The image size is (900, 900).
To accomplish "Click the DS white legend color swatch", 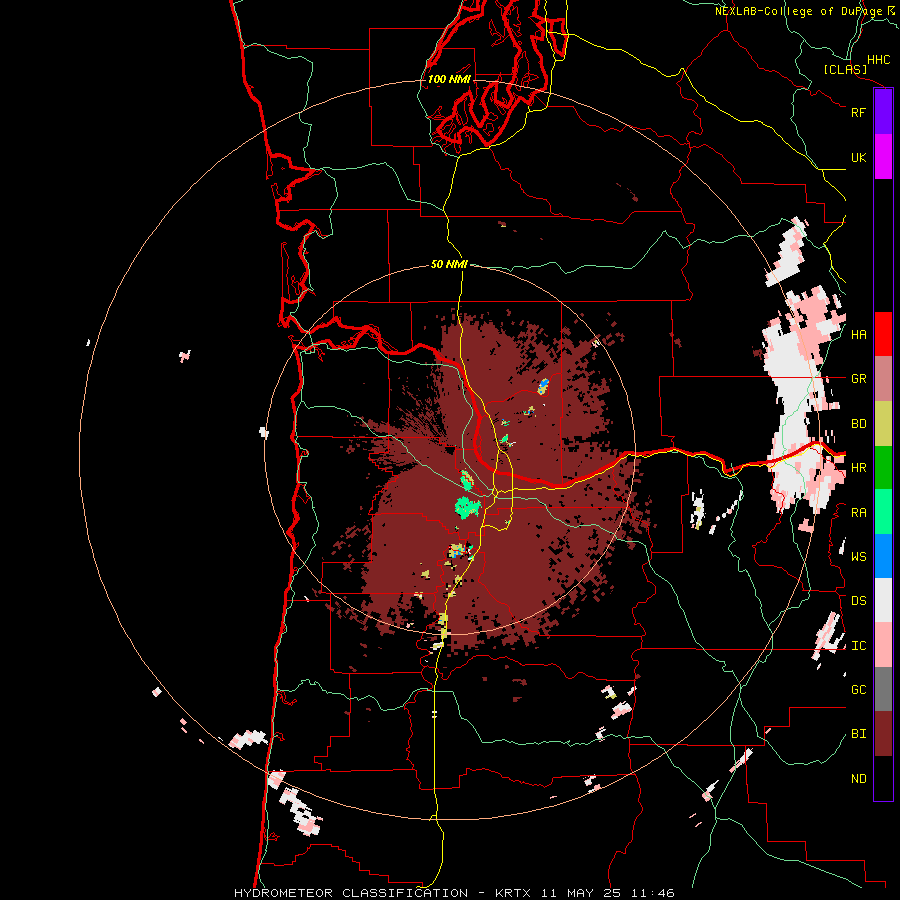I will click(883, 600).
